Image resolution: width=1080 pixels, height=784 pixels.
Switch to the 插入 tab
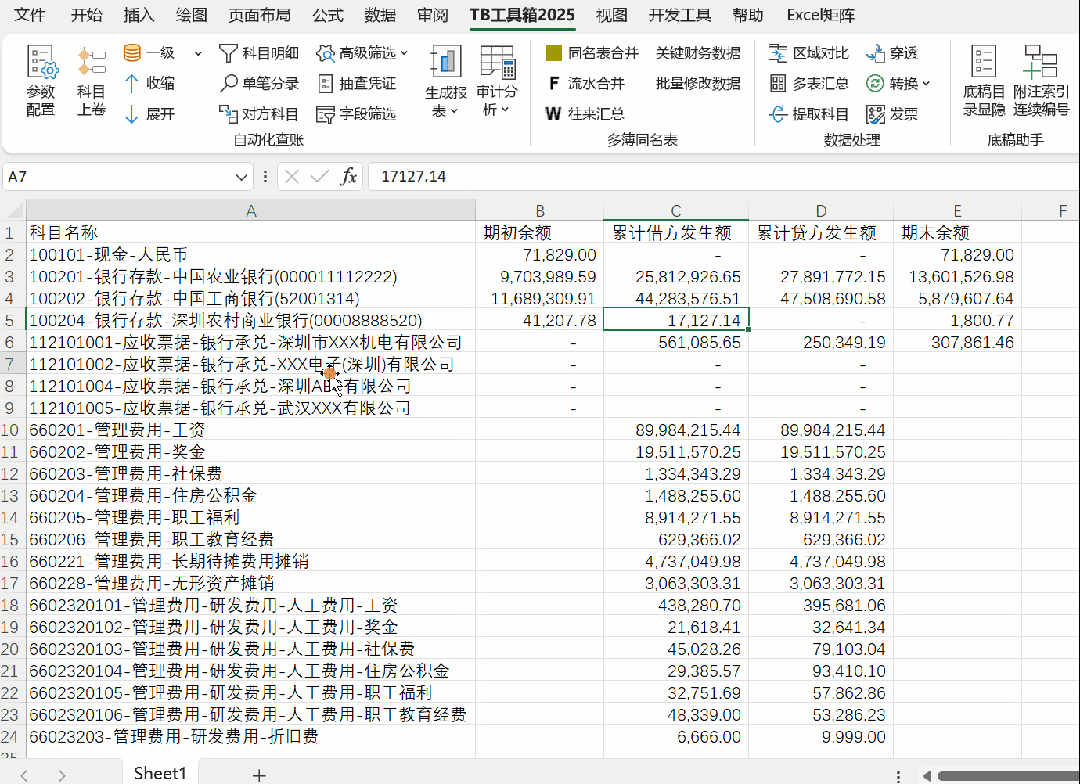point(138,14)
